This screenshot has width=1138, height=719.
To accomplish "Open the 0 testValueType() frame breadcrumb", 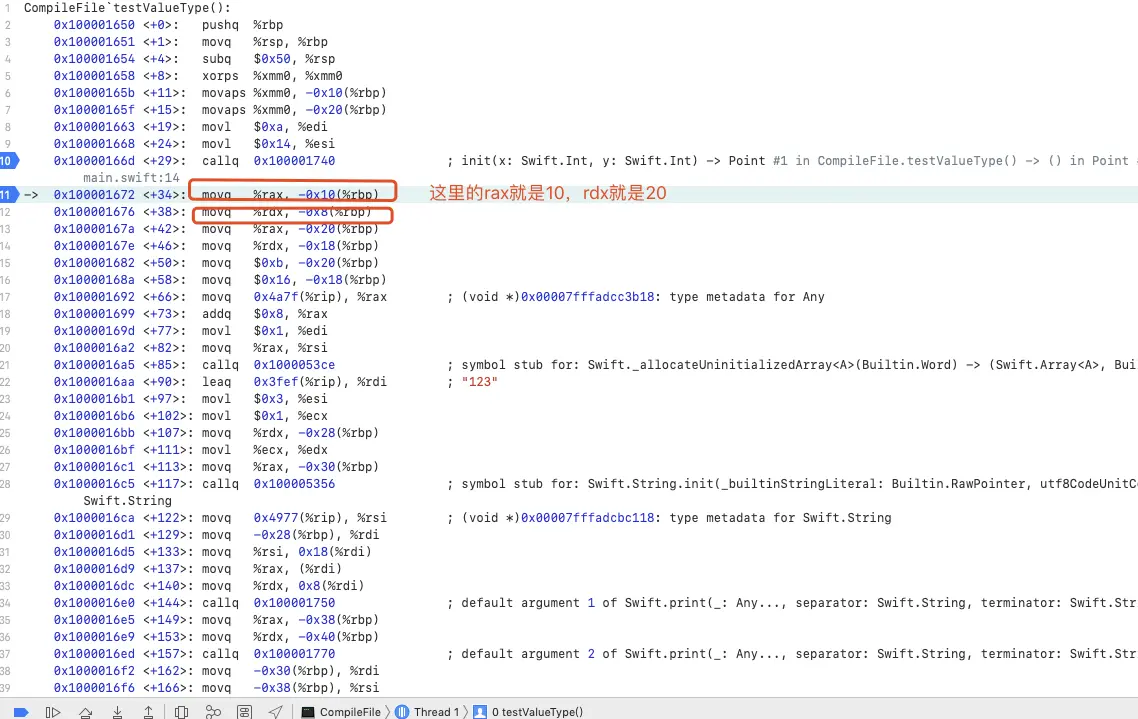I will (x=528, y=712).
